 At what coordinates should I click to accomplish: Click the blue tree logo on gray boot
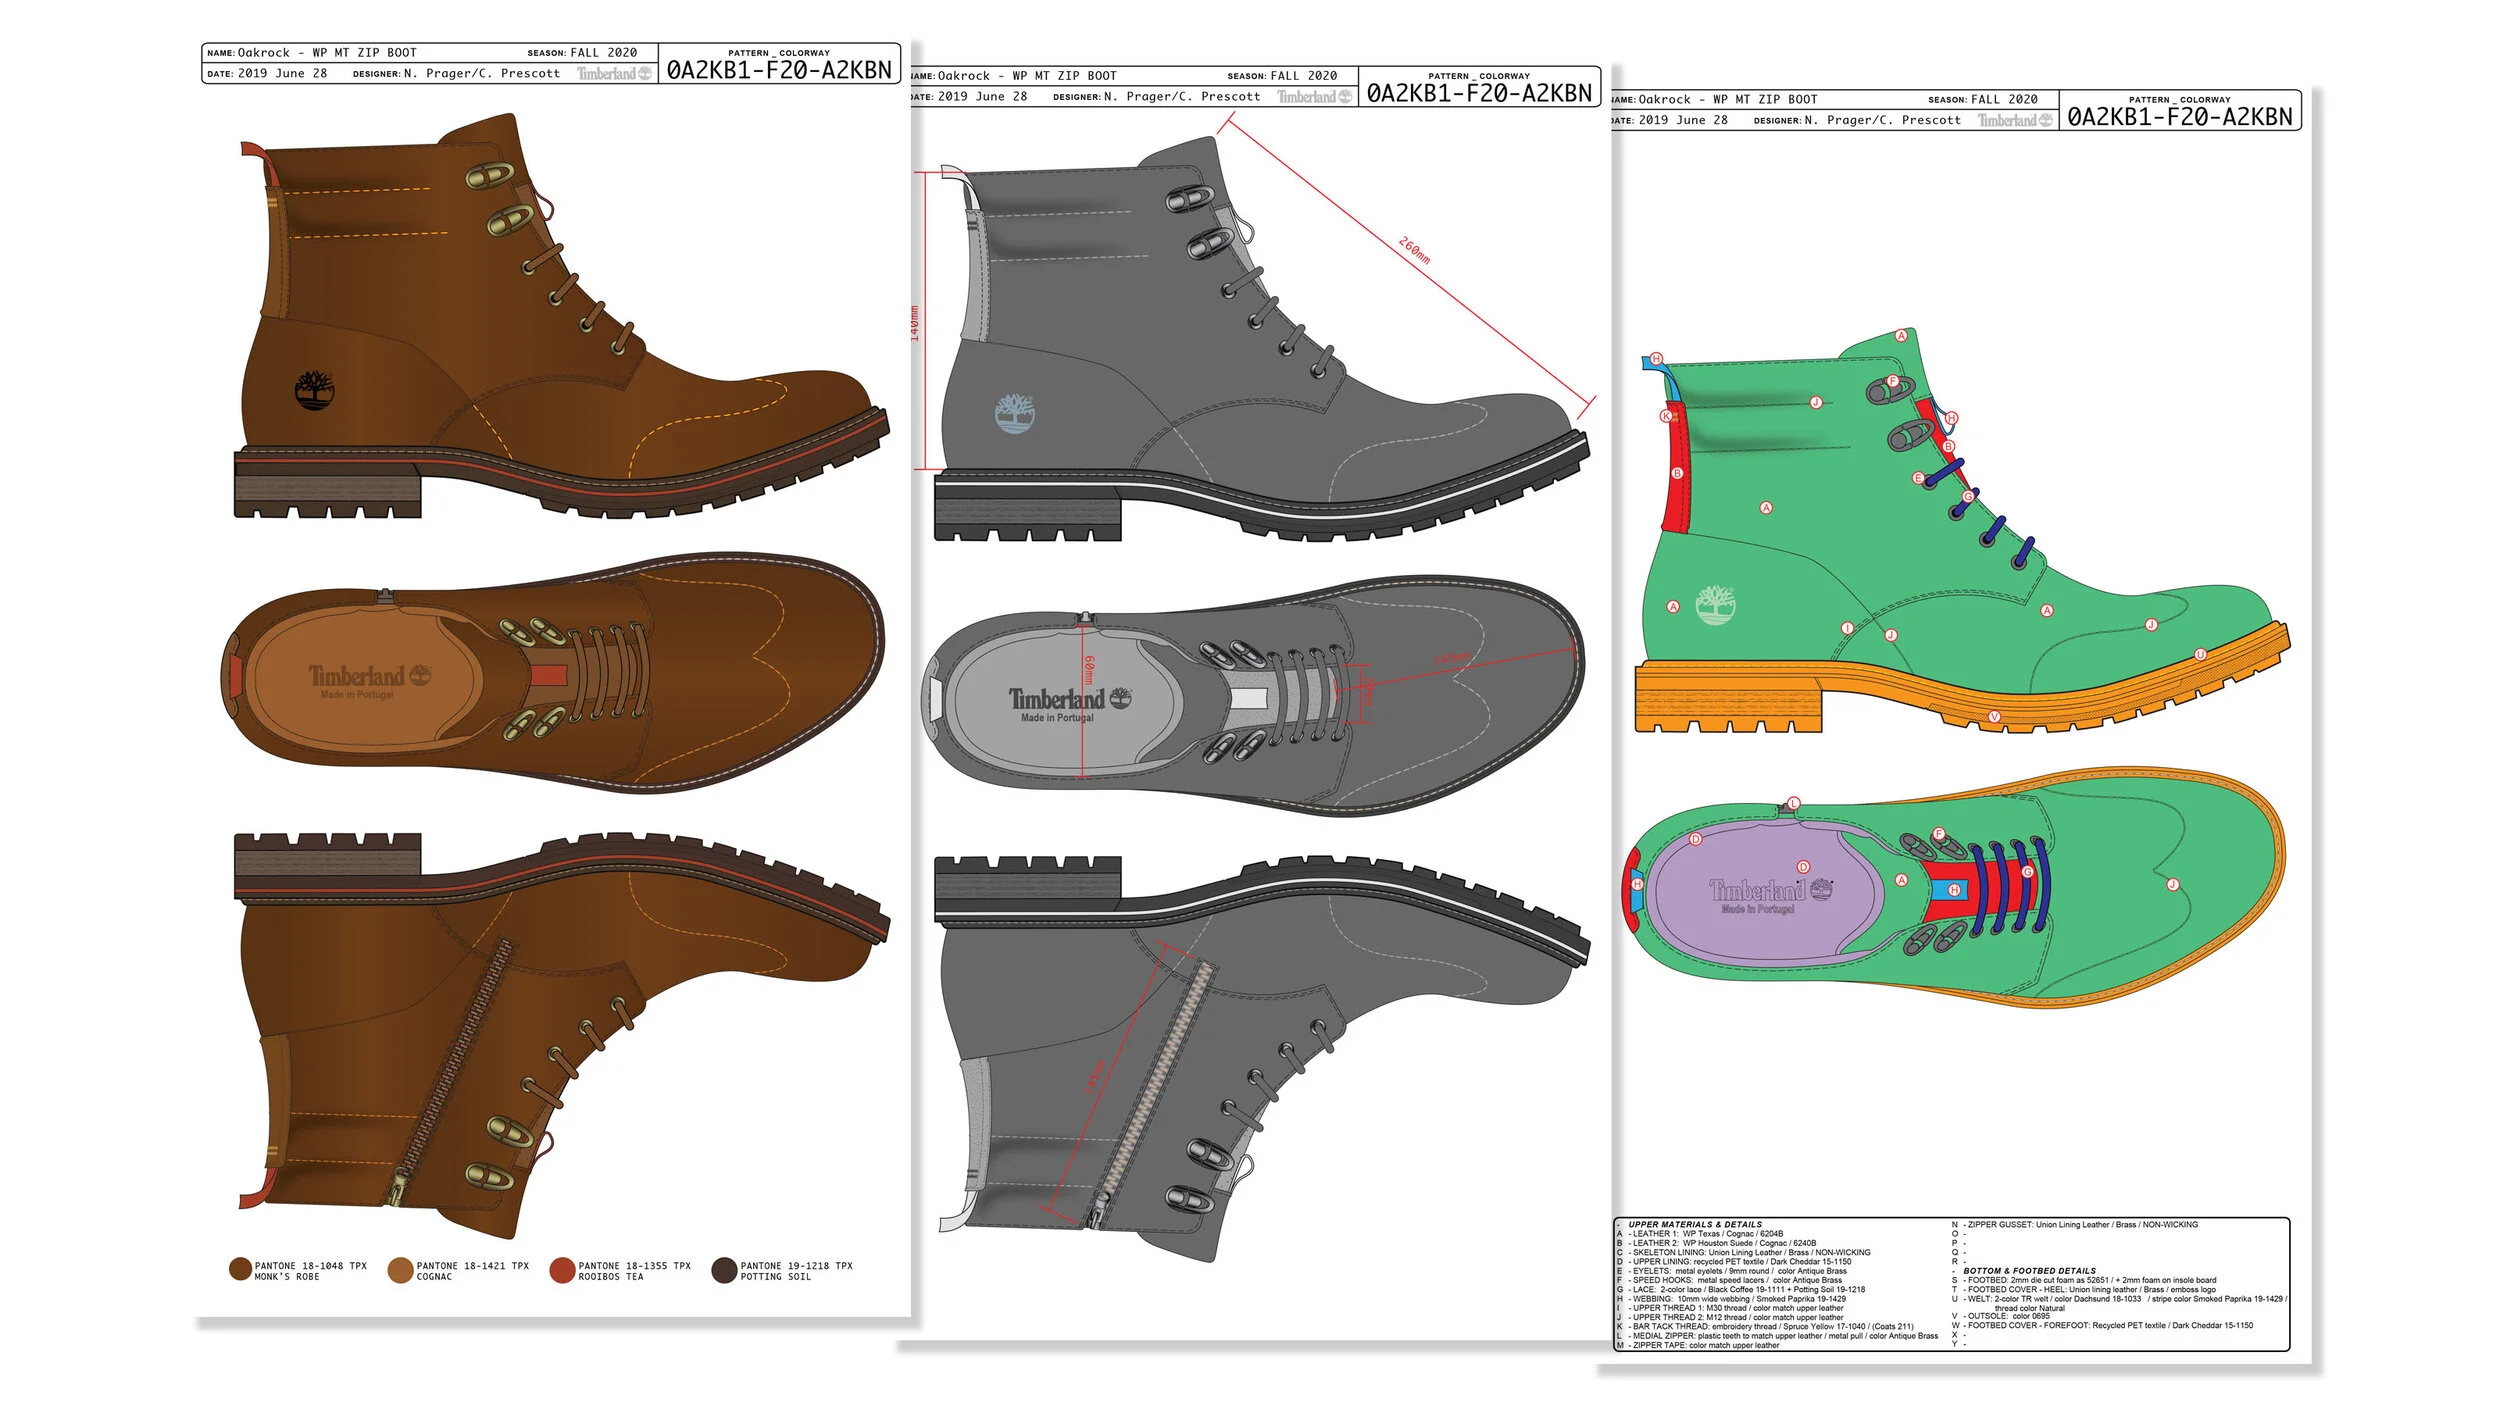1015,413
